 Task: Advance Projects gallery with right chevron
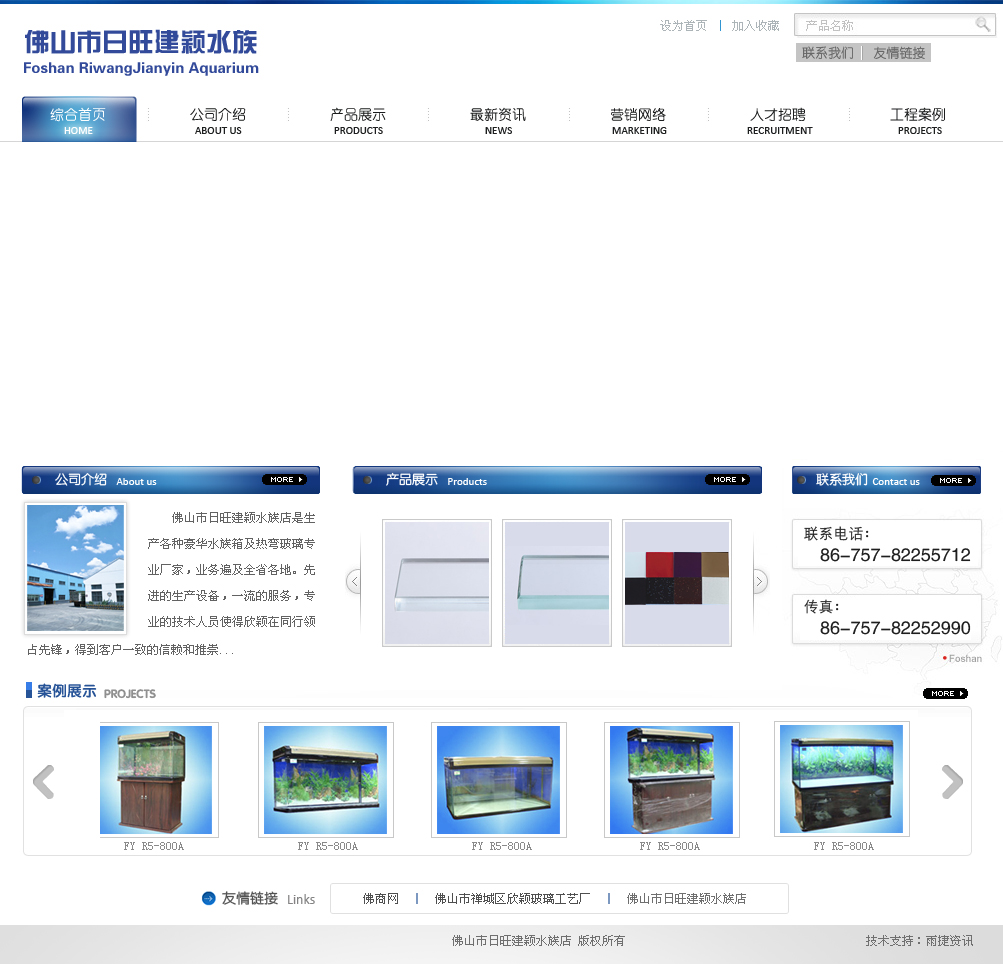coord(952,782)
